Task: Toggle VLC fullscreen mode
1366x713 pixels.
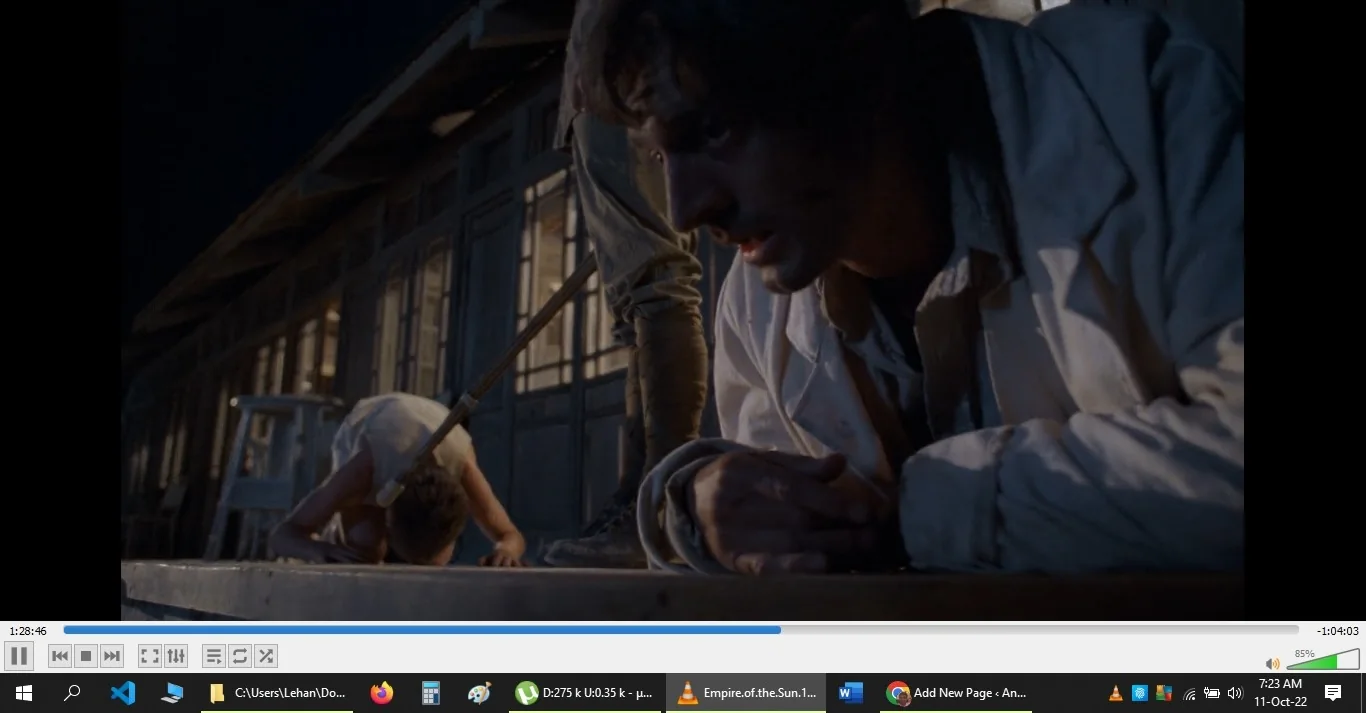Action: 150,656
